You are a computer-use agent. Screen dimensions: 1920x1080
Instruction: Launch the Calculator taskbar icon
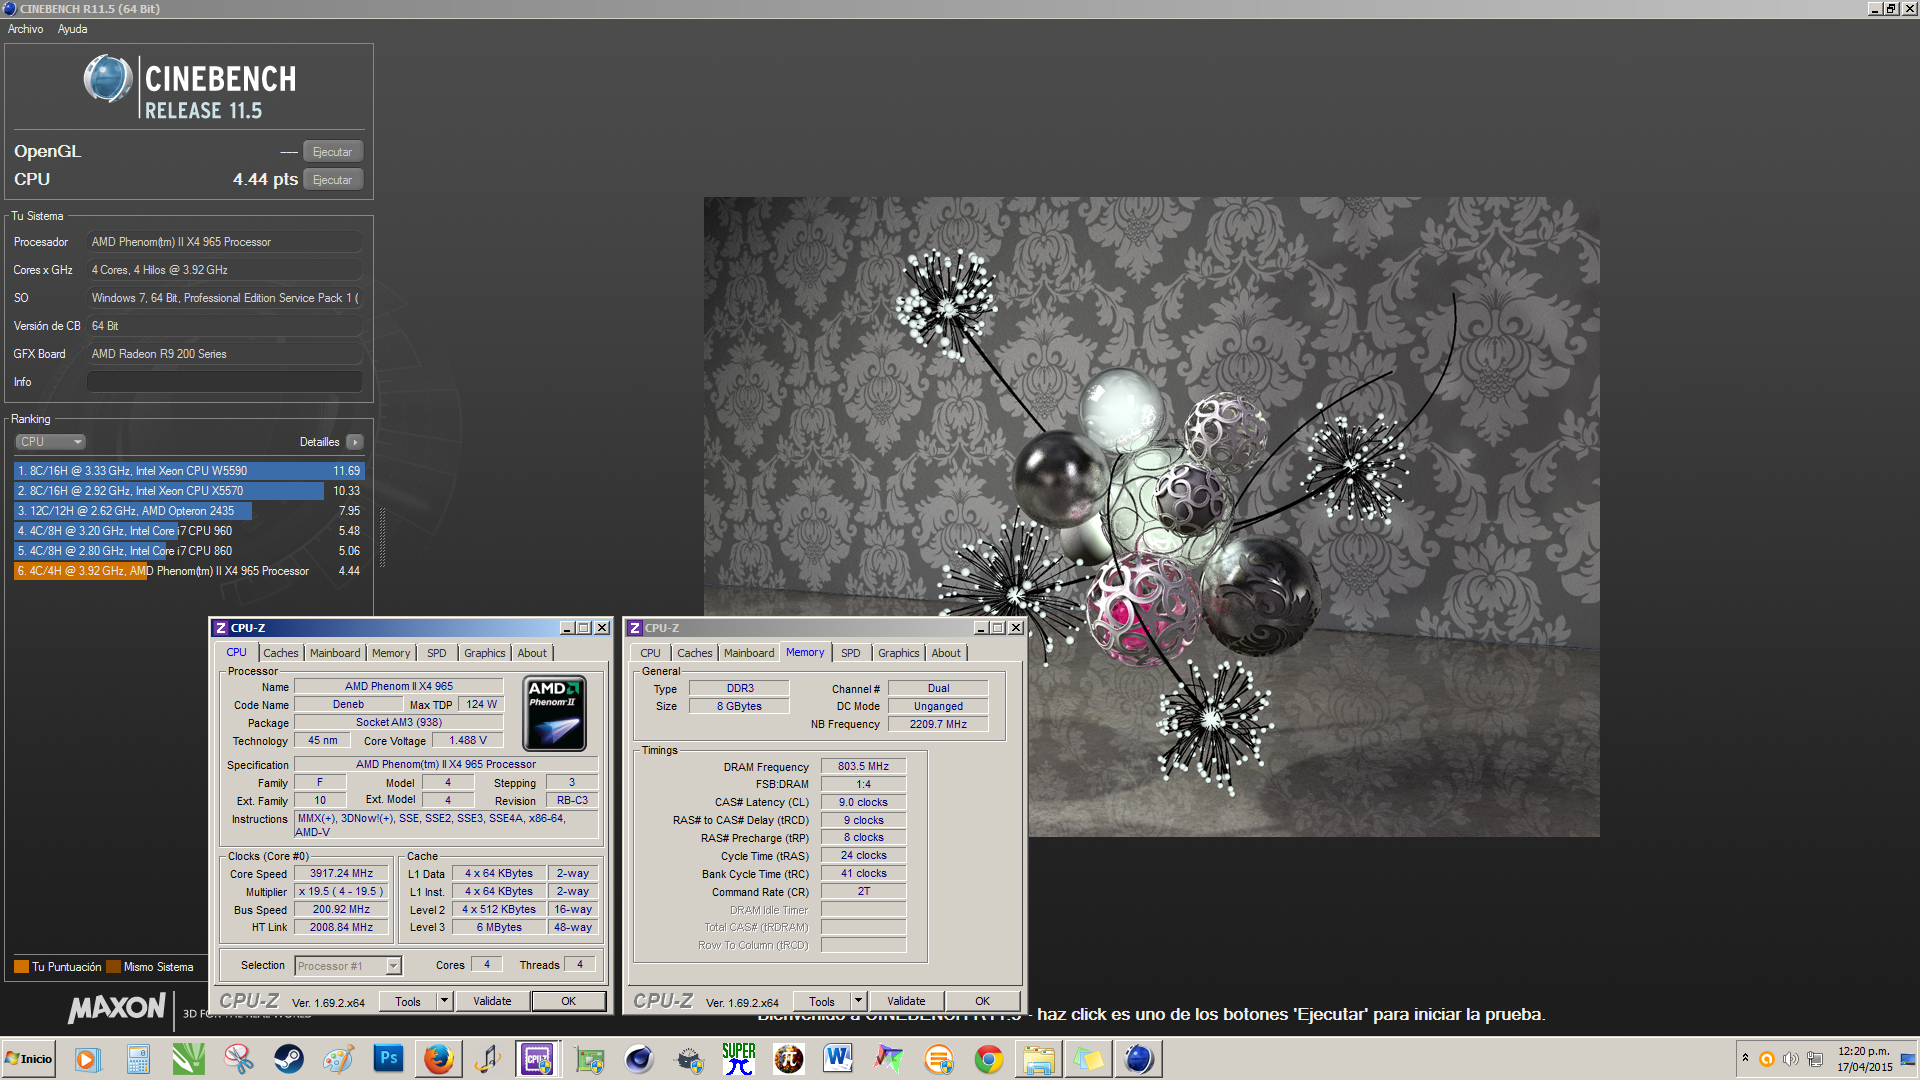click(x=138, y=1059)
